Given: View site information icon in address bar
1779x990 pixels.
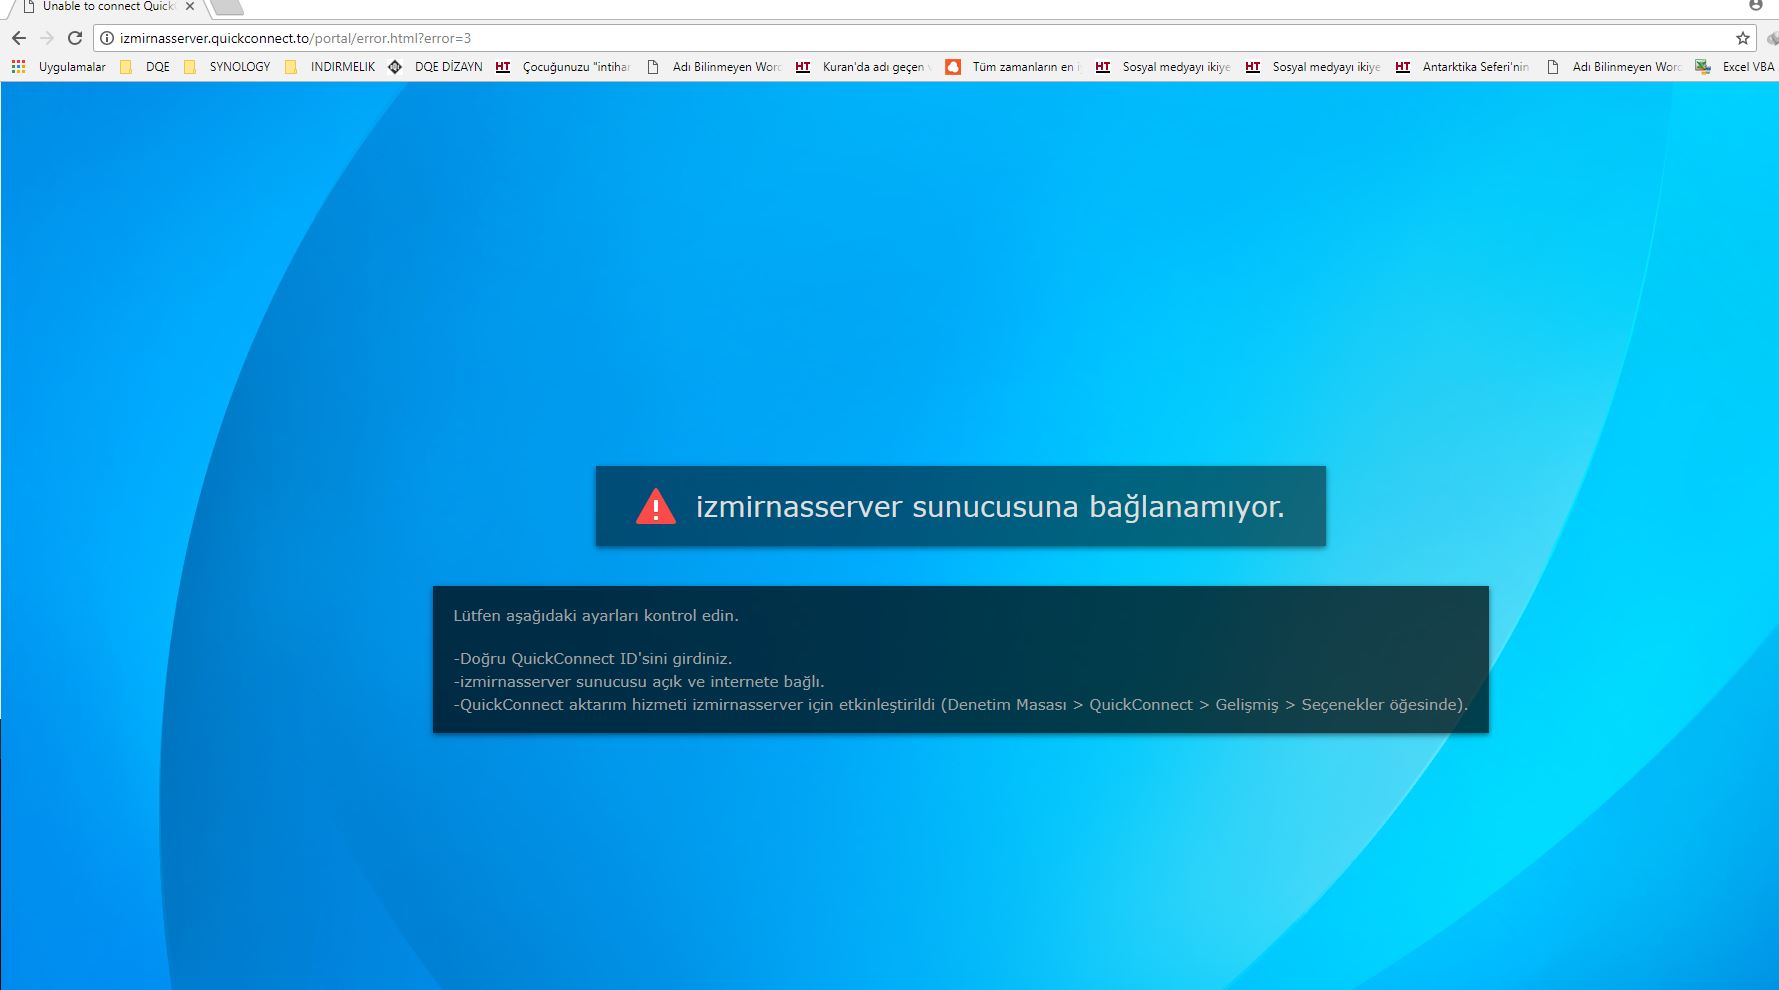Looking at the screenshot, I should pos(107,38).
